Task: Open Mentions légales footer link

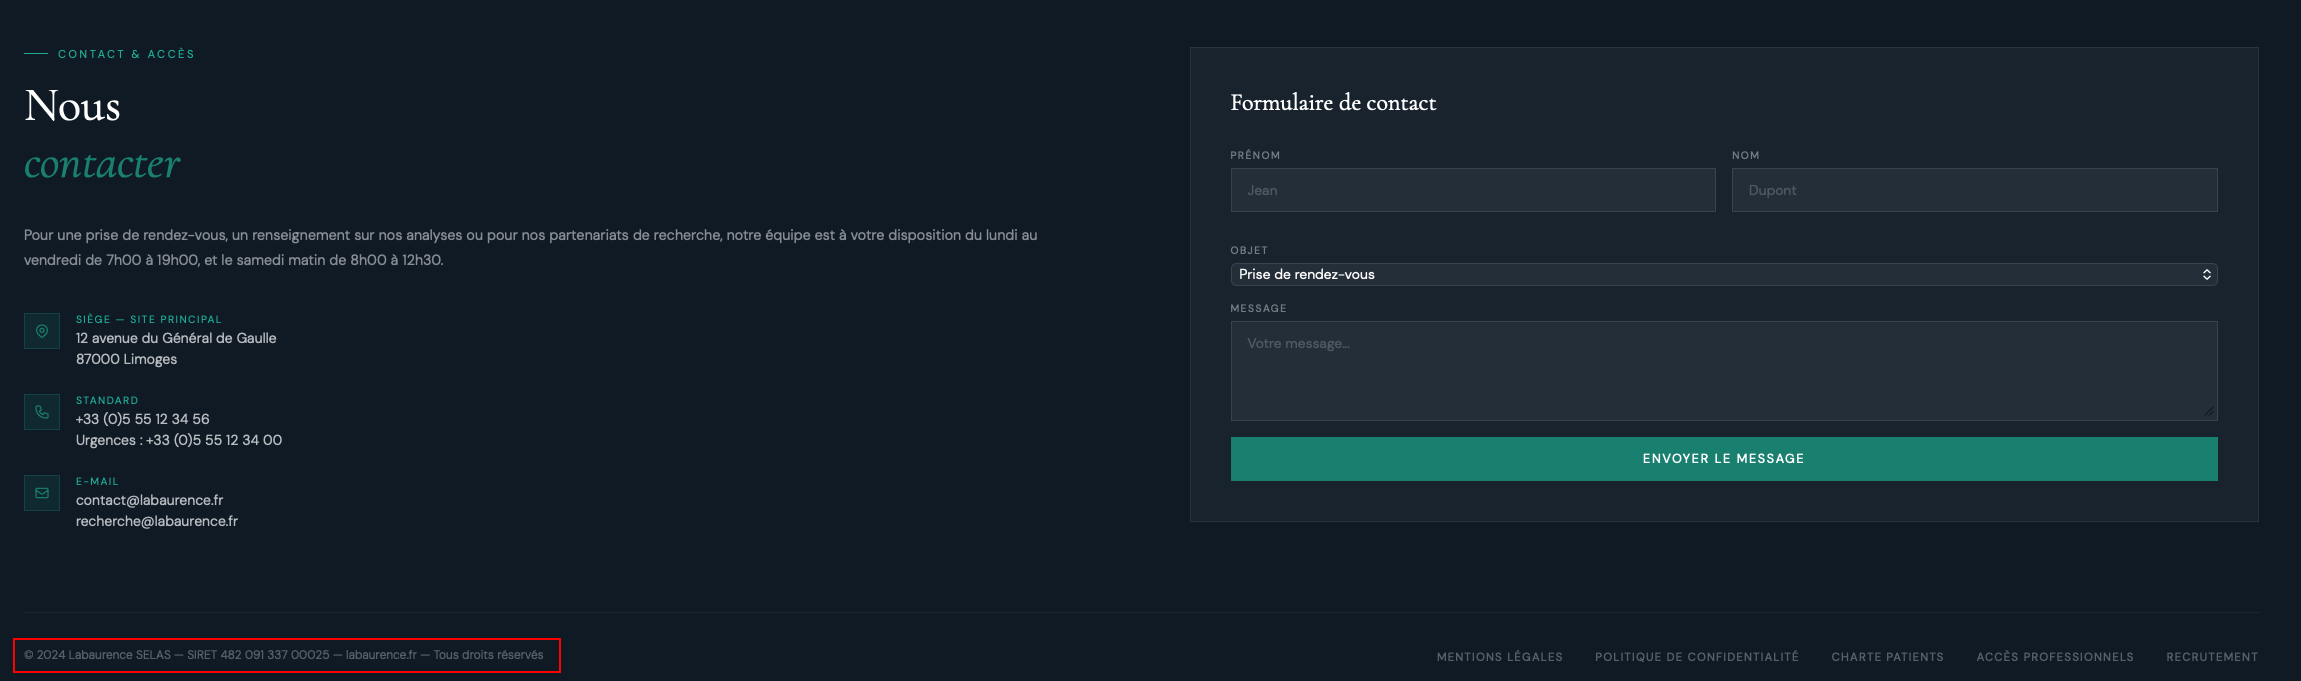Action: click(x=1499, y=657)
